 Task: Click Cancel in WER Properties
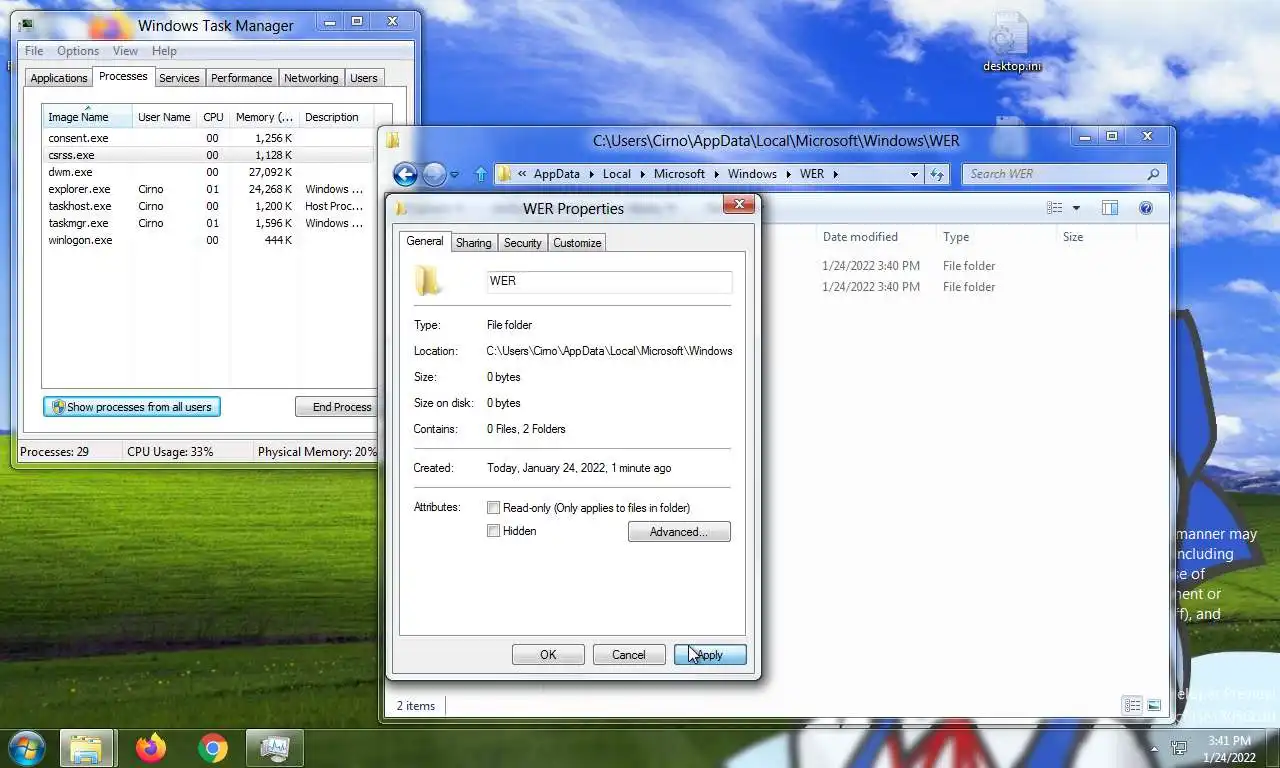(x=628, y=655)
